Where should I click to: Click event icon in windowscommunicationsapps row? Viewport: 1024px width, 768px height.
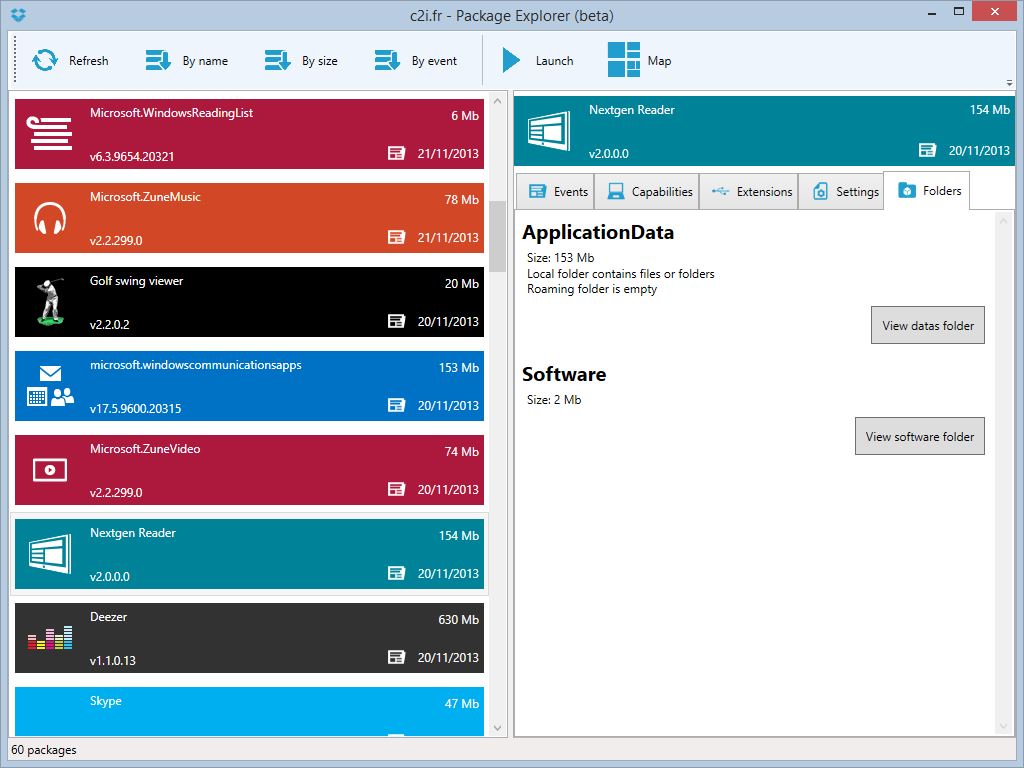pyautogui.click(x=396, y=405)
